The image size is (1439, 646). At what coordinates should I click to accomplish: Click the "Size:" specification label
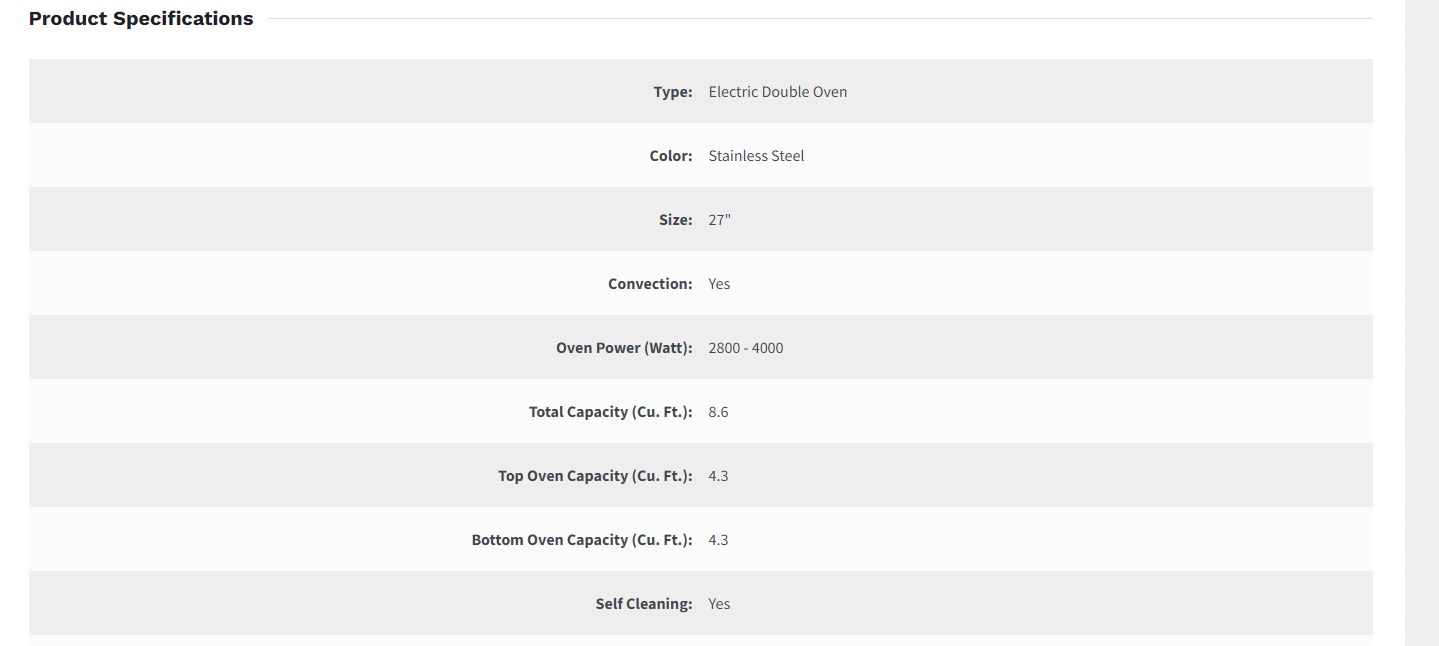point(675,220)
